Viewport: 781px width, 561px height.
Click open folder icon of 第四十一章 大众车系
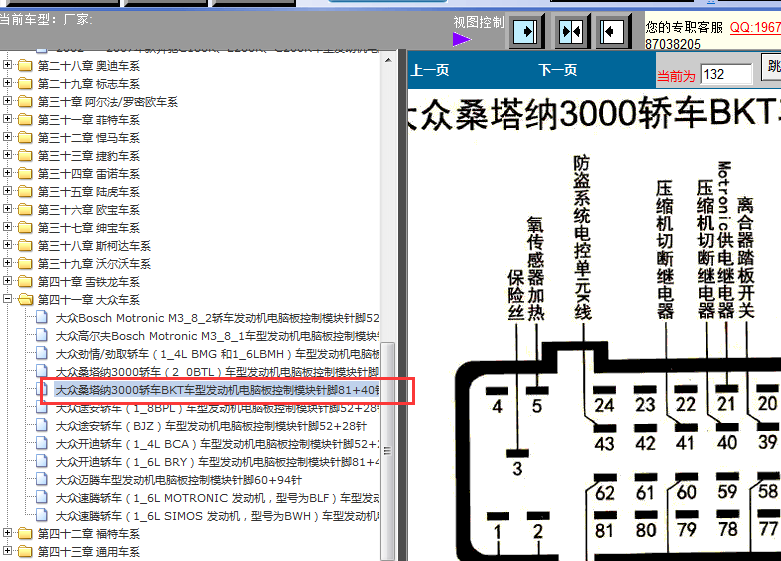25,299
